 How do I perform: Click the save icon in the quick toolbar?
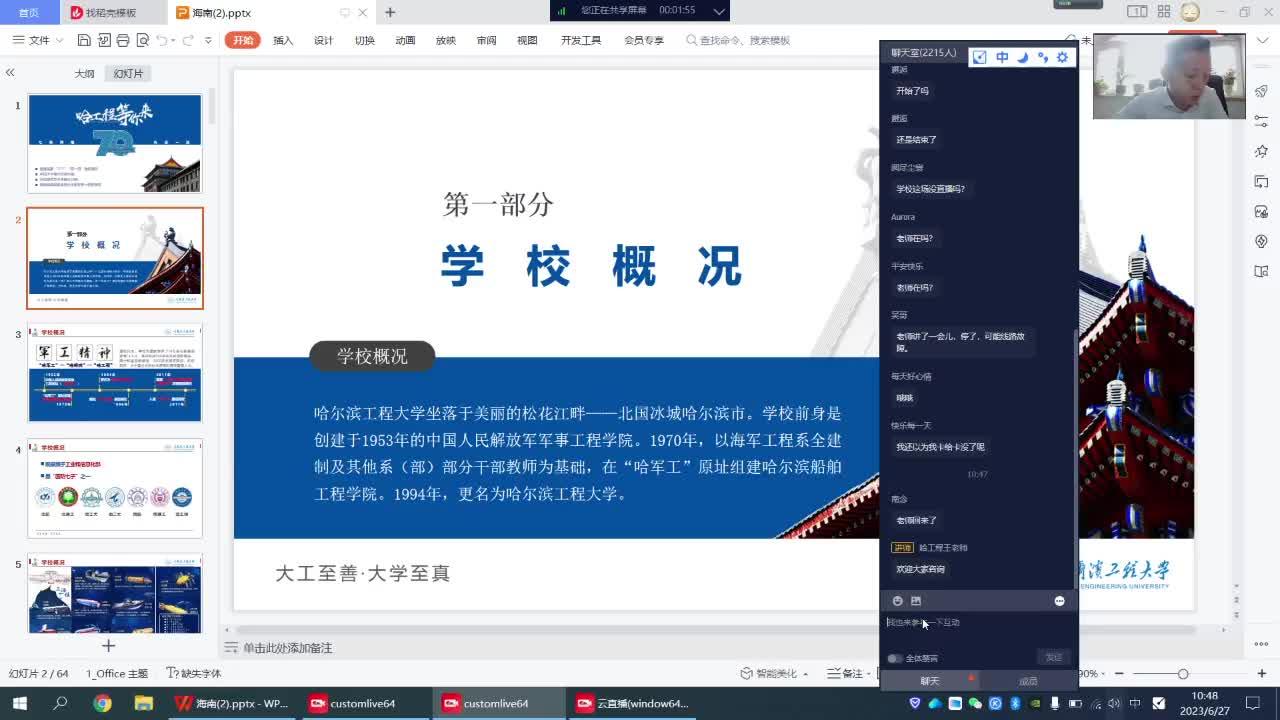click(84, 40)
